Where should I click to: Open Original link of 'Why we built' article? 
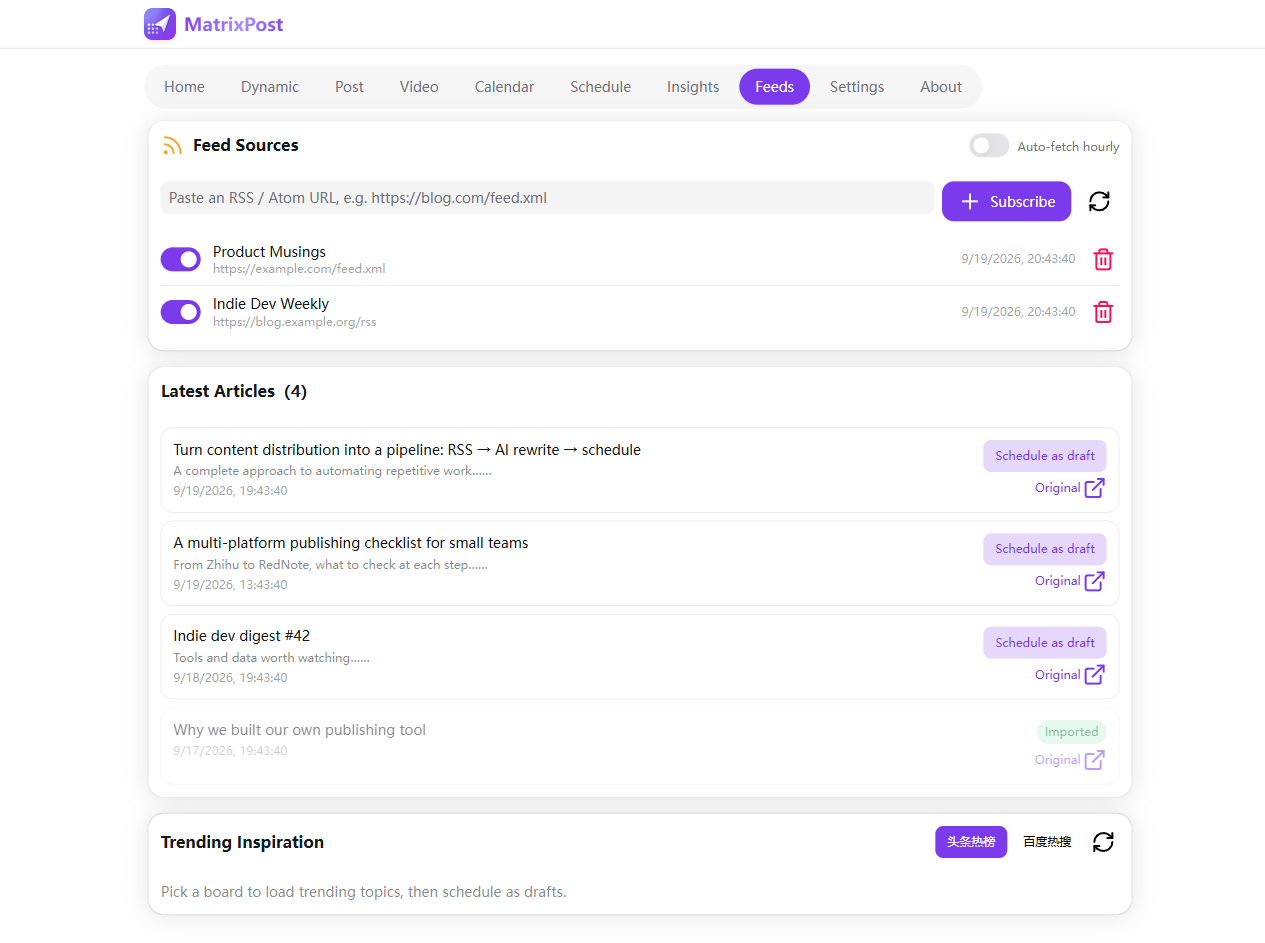point(1057,760)
